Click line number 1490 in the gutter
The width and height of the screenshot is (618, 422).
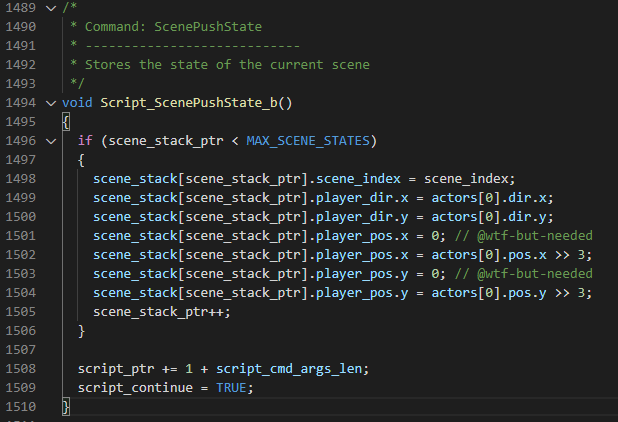[21, 27]
